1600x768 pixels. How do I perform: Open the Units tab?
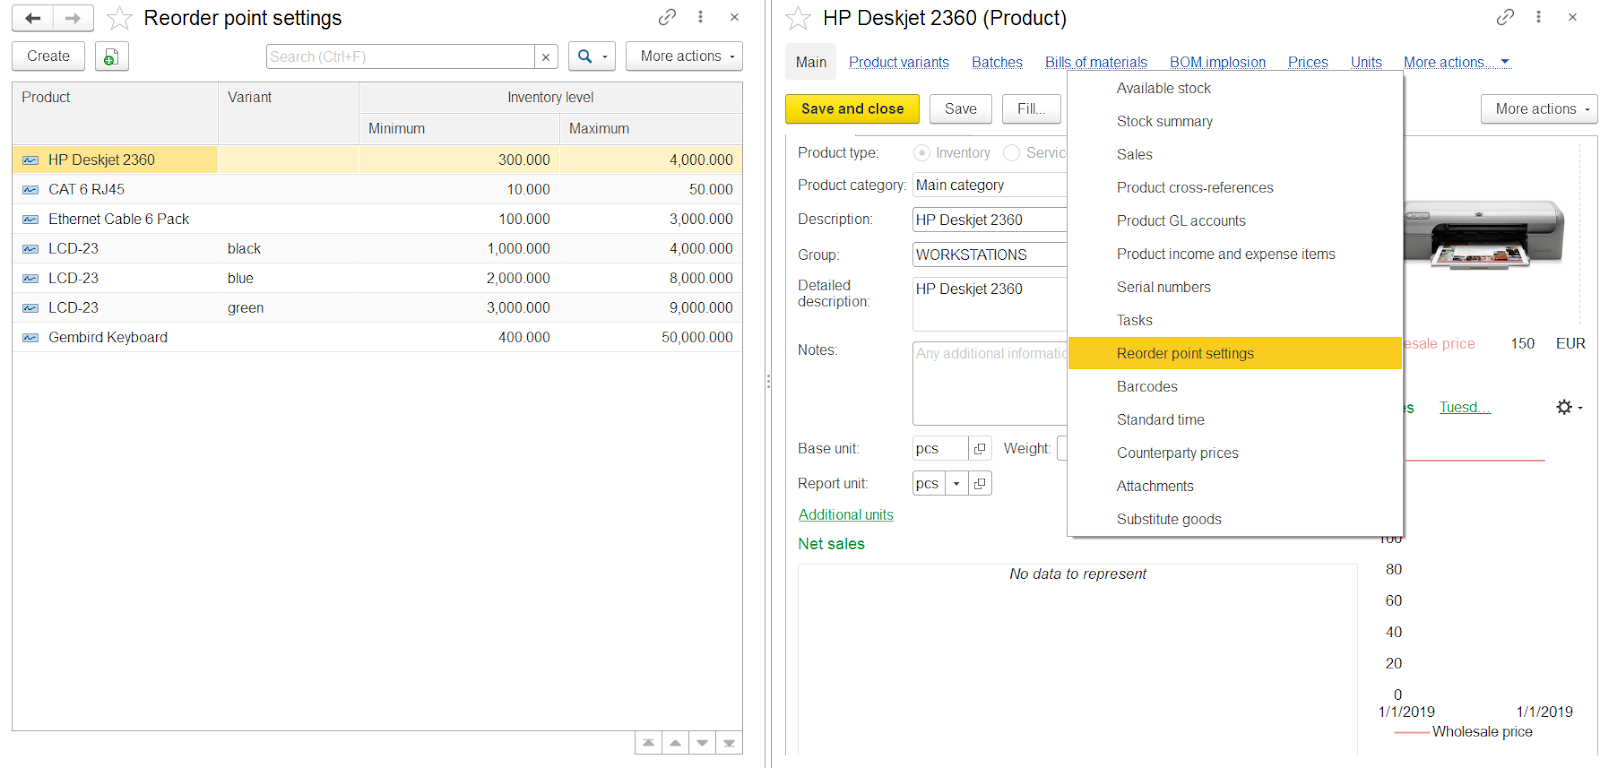pos(1366,62)
